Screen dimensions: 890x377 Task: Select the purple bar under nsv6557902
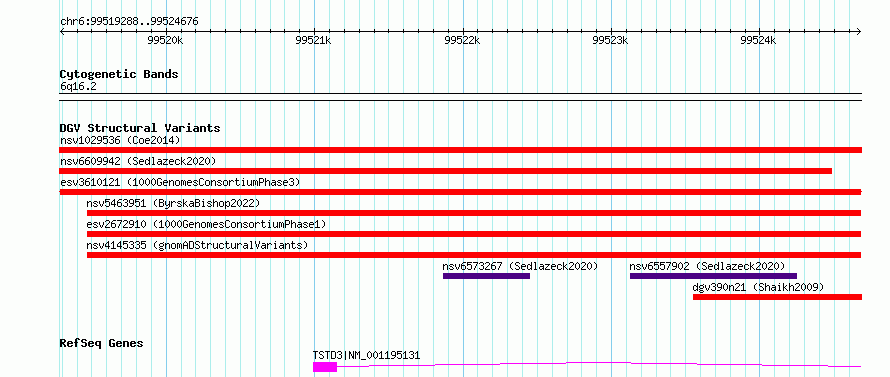713,276
